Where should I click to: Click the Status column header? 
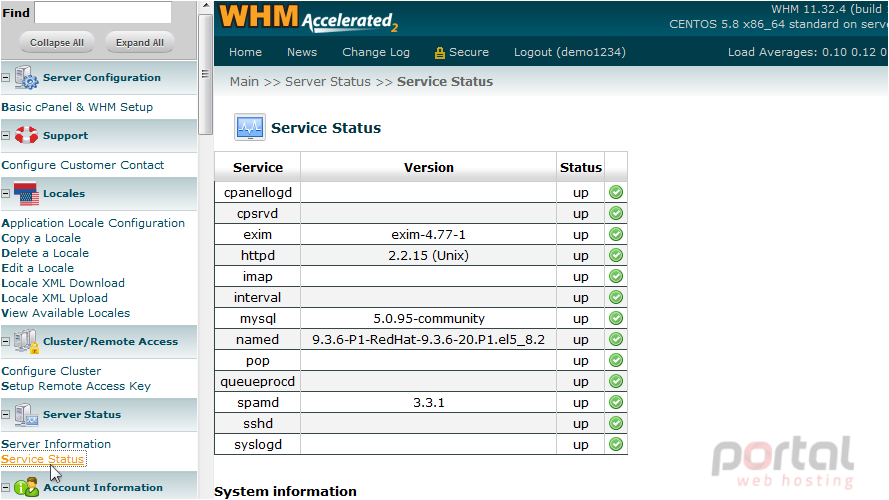(x=581, y=167)
